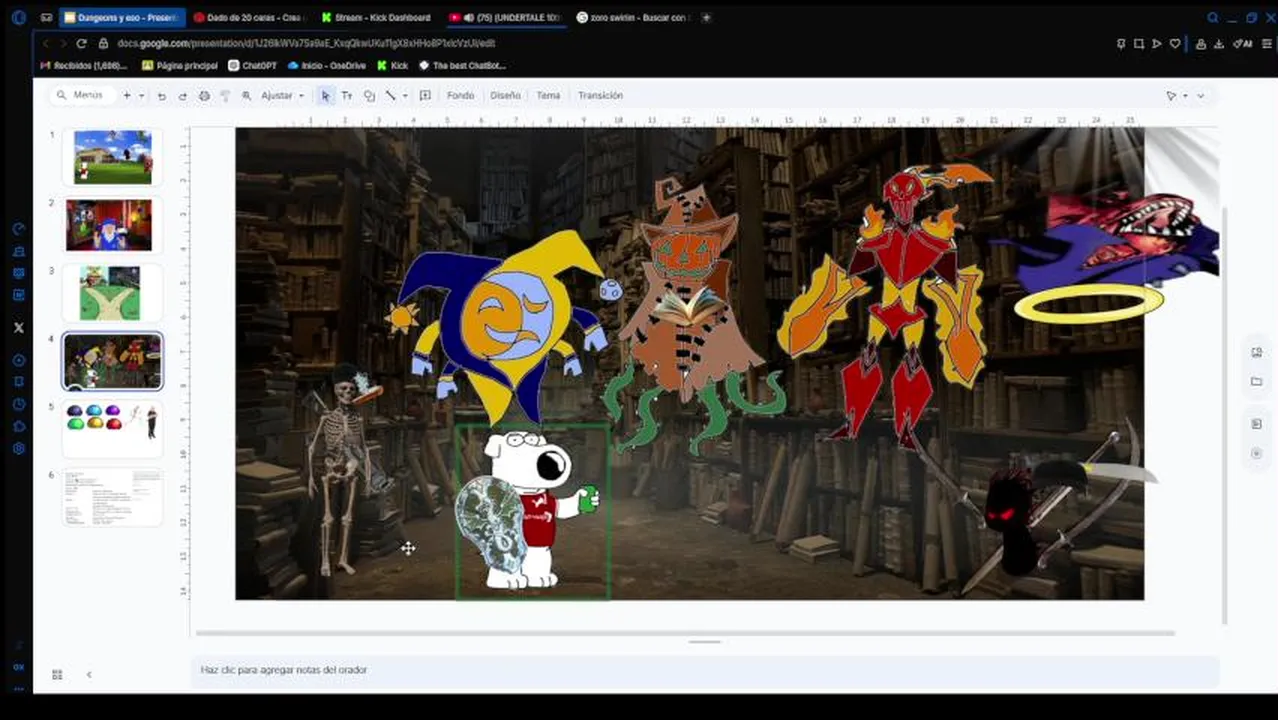Open X (Twitter) in browser sidebar

coord(18,327)
